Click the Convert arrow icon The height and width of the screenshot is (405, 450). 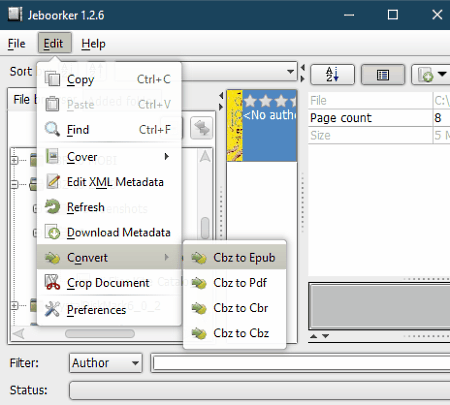point(52,258)
